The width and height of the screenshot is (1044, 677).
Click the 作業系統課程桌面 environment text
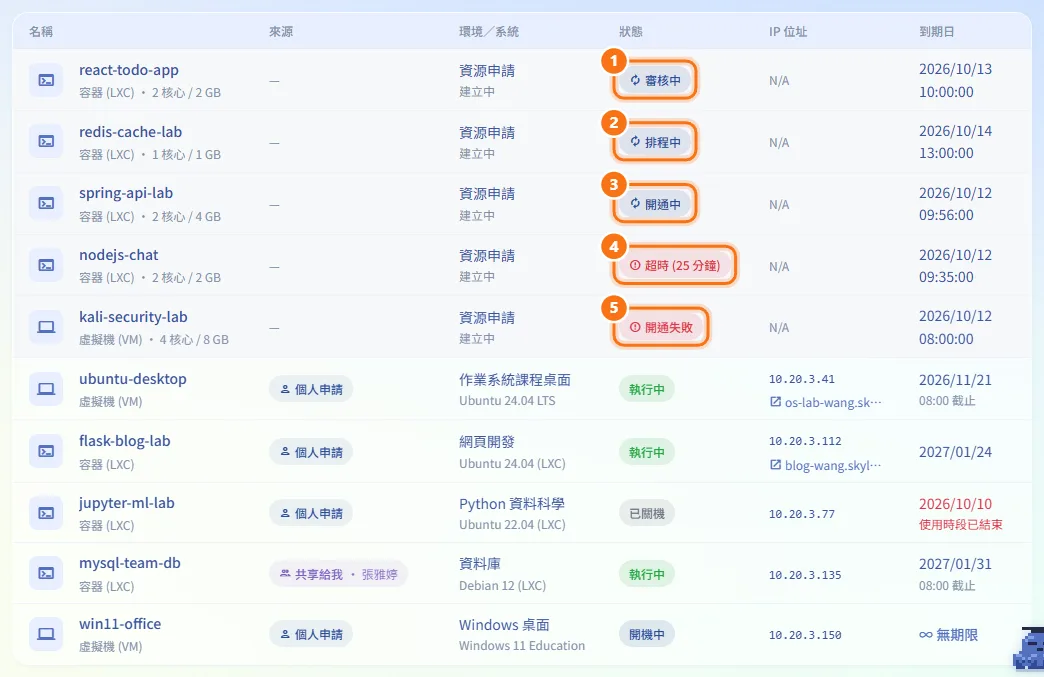[515, 380]
